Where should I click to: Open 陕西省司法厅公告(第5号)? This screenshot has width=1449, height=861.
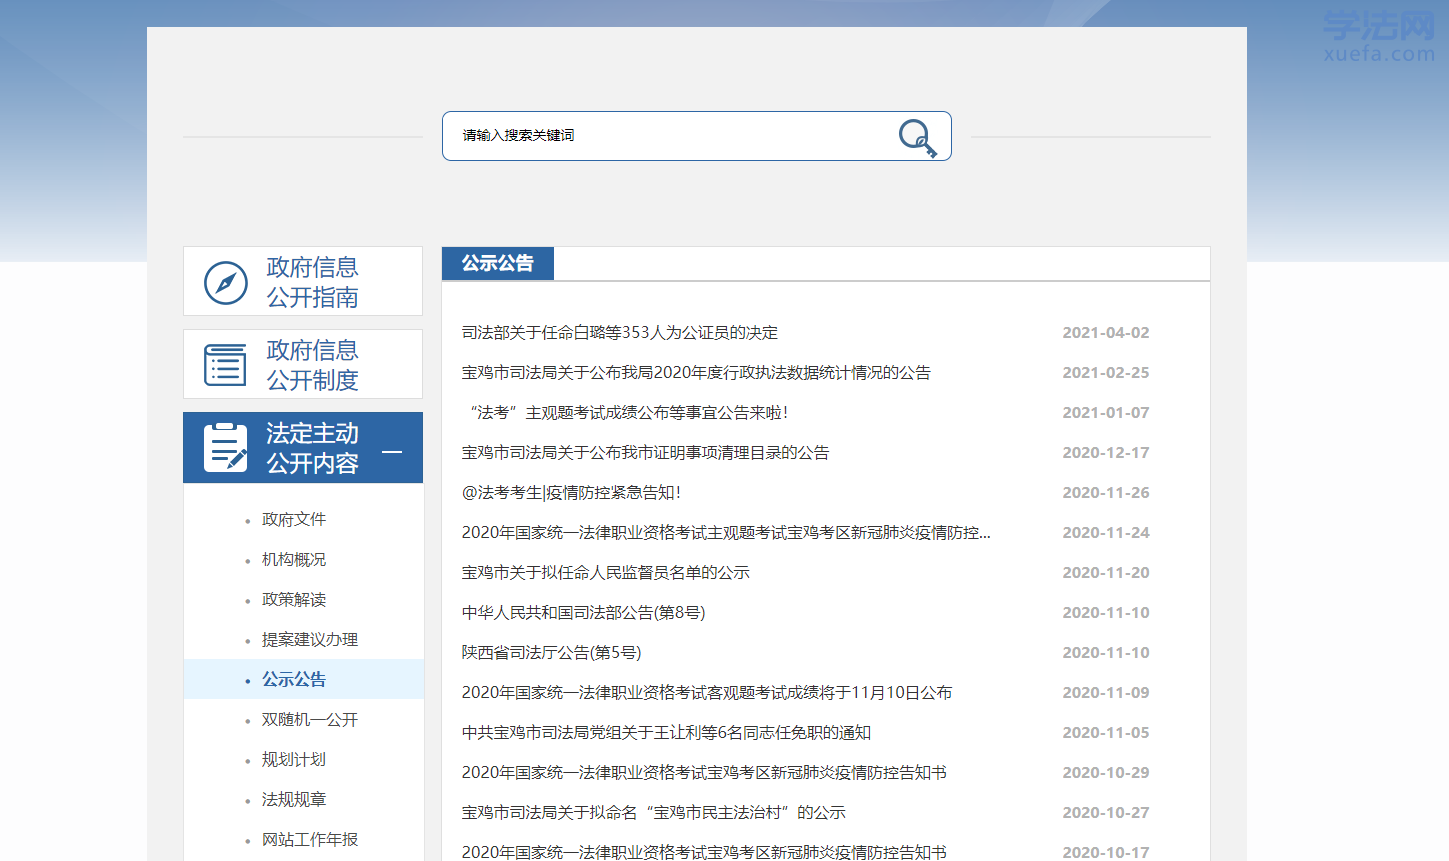coord(551,652)
